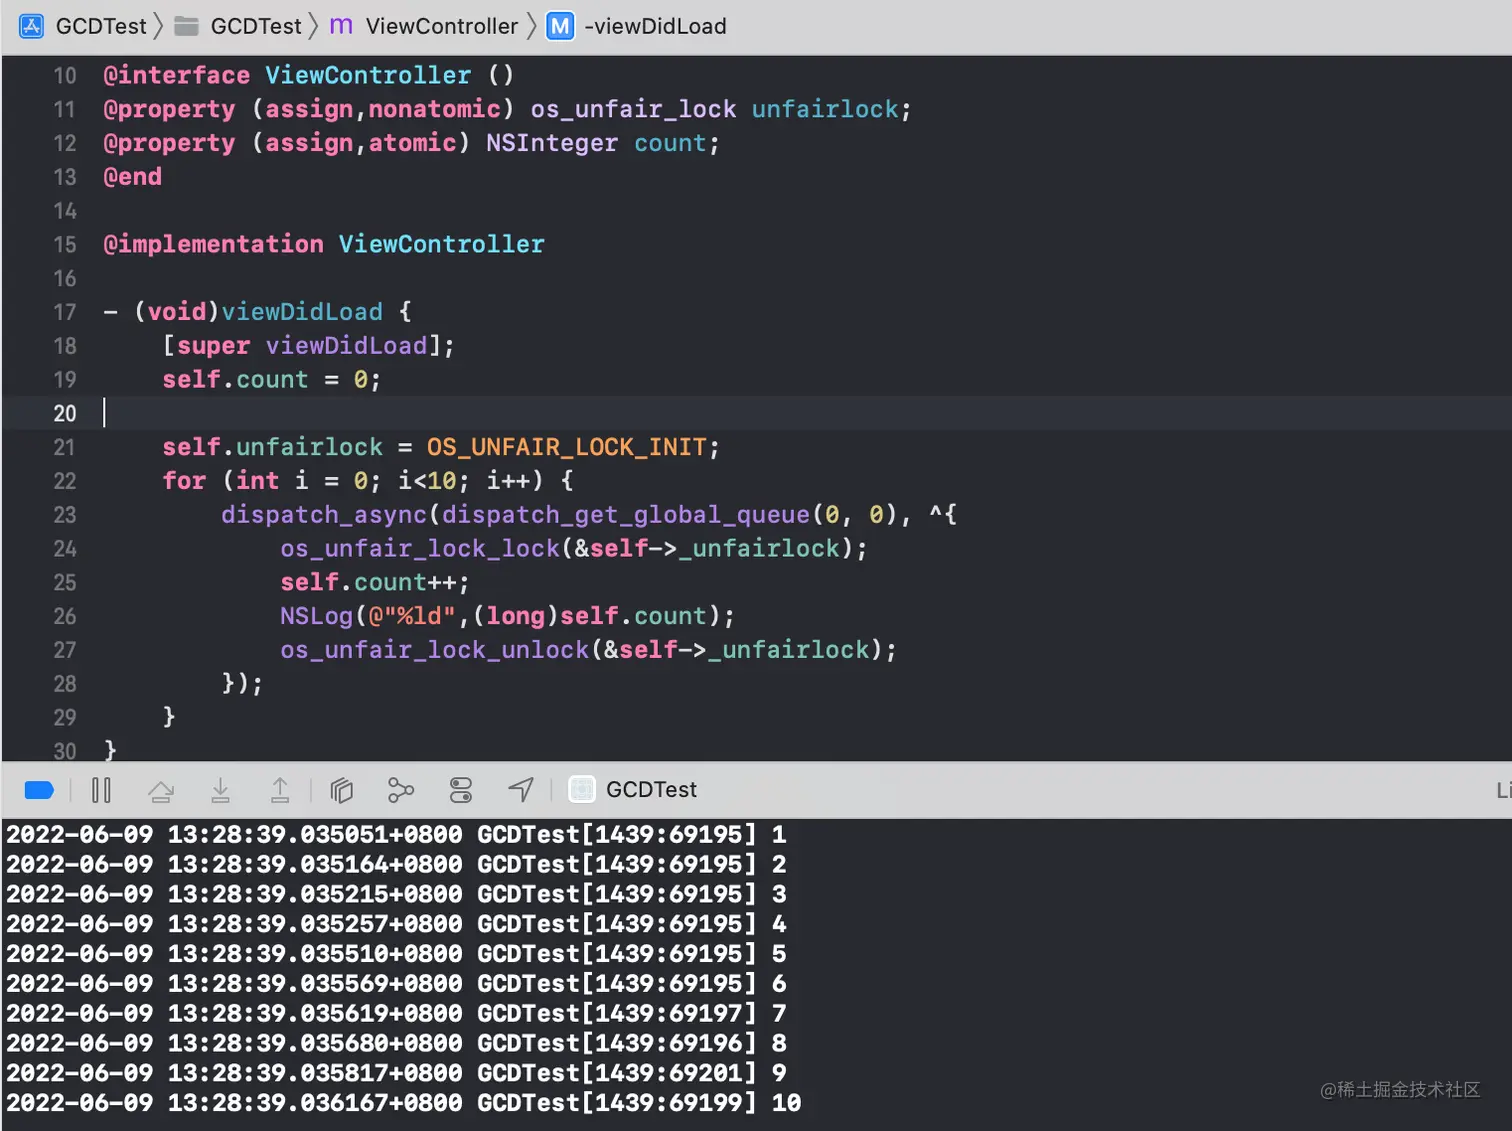Screen dimensions: 1512x1131
Task: Pause program execution in debug bar
Action: tap(101, 790)
